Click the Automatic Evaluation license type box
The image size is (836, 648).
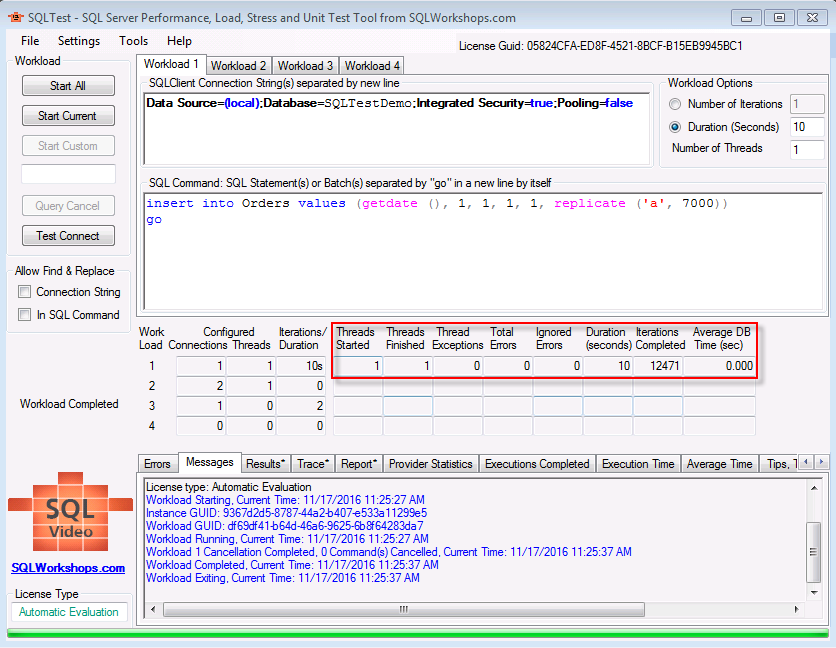[69, 612]
